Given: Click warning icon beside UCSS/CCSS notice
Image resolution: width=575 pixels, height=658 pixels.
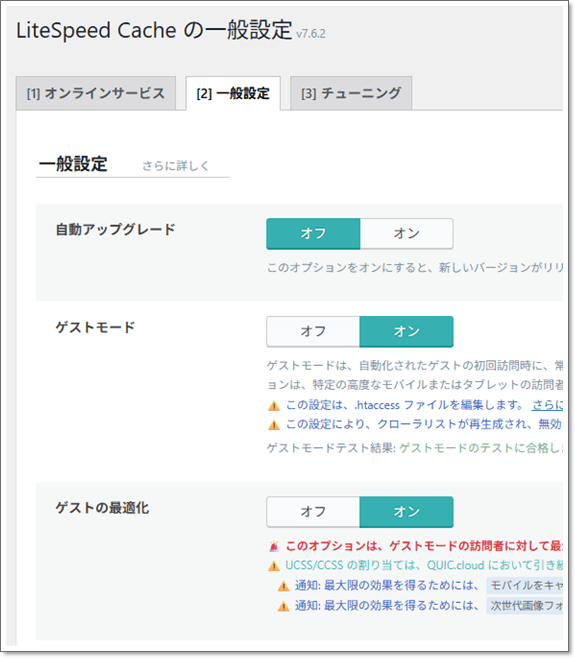Looking at the screenshot, I should tap(274, 566).
